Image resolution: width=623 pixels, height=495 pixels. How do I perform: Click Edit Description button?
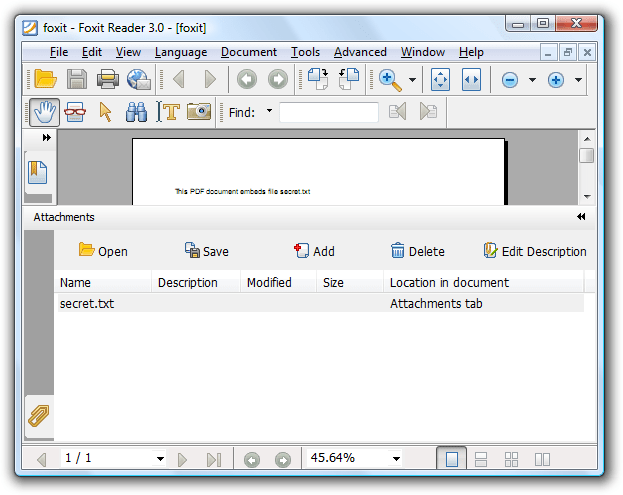click(x=534, y=251)
